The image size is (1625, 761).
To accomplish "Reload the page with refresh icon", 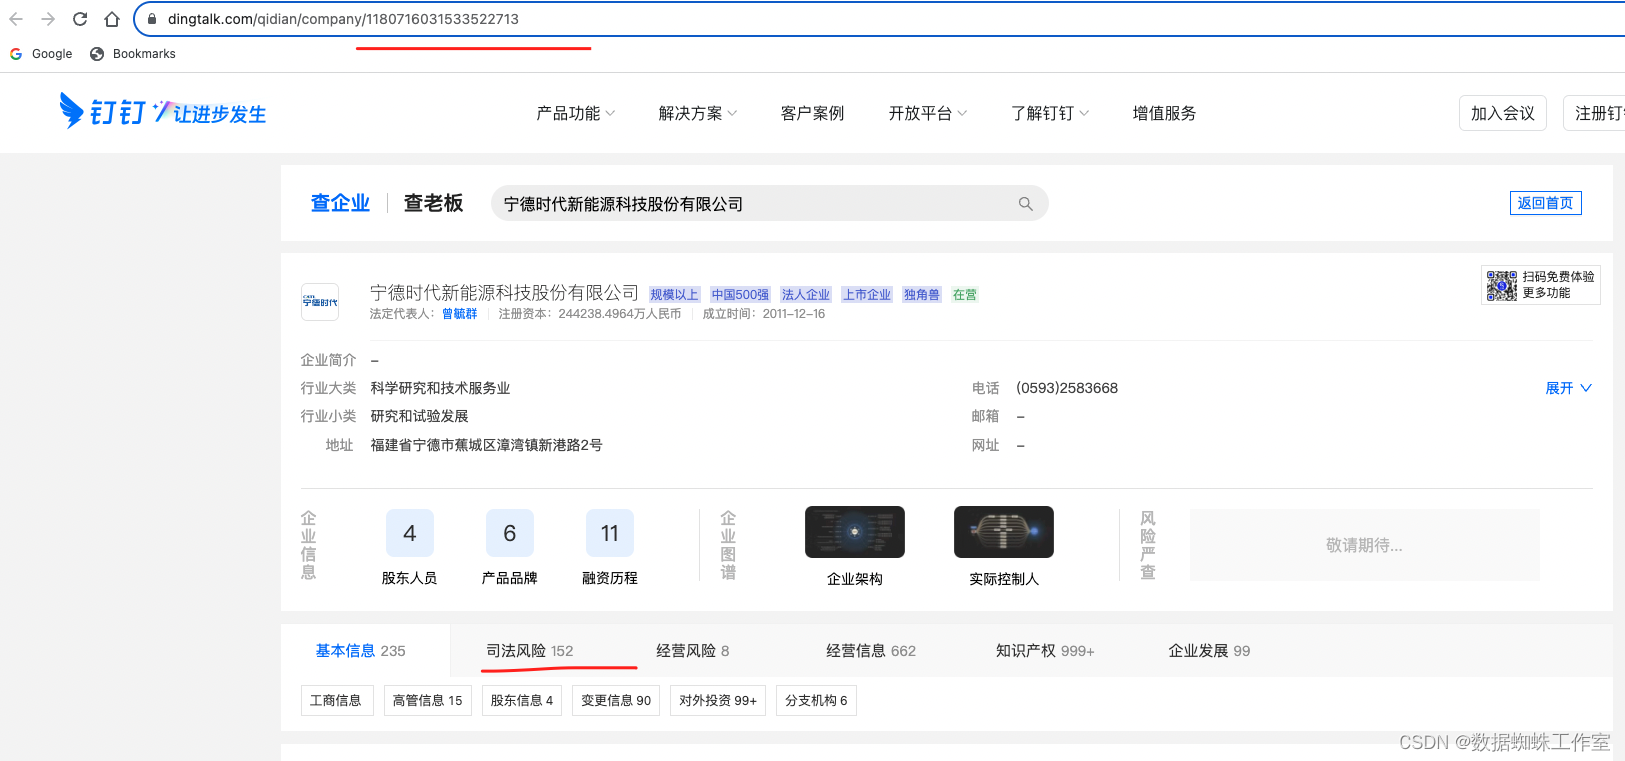I will (x=80, y=19).
